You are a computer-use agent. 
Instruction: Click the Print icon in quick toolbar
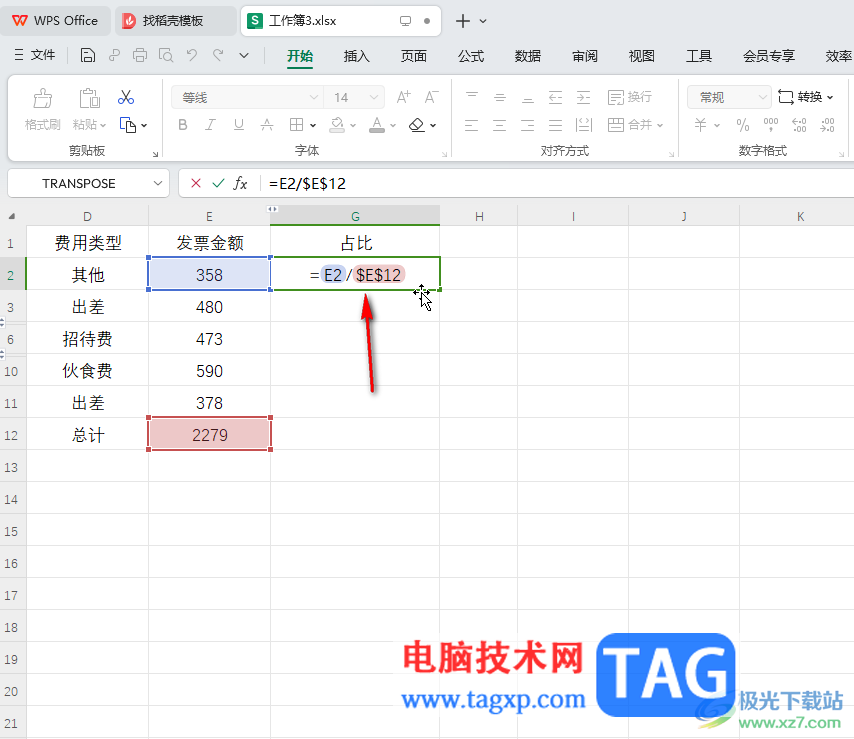140,55
